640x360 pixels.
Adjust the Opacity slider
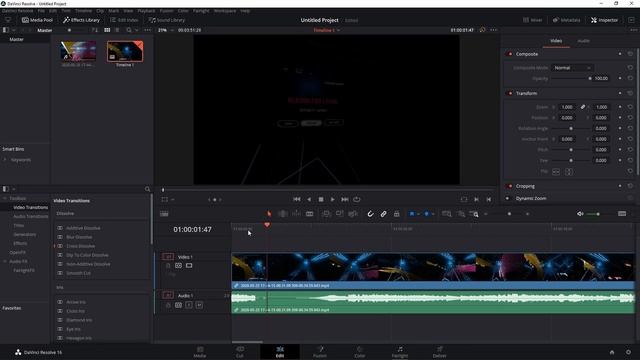571,78
